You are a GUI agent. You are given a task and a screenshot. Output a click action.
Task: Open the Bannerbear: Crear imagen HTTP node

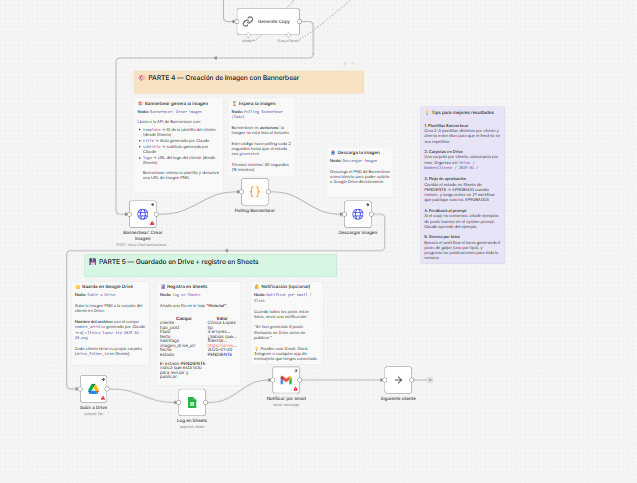(x=143, y=215)
